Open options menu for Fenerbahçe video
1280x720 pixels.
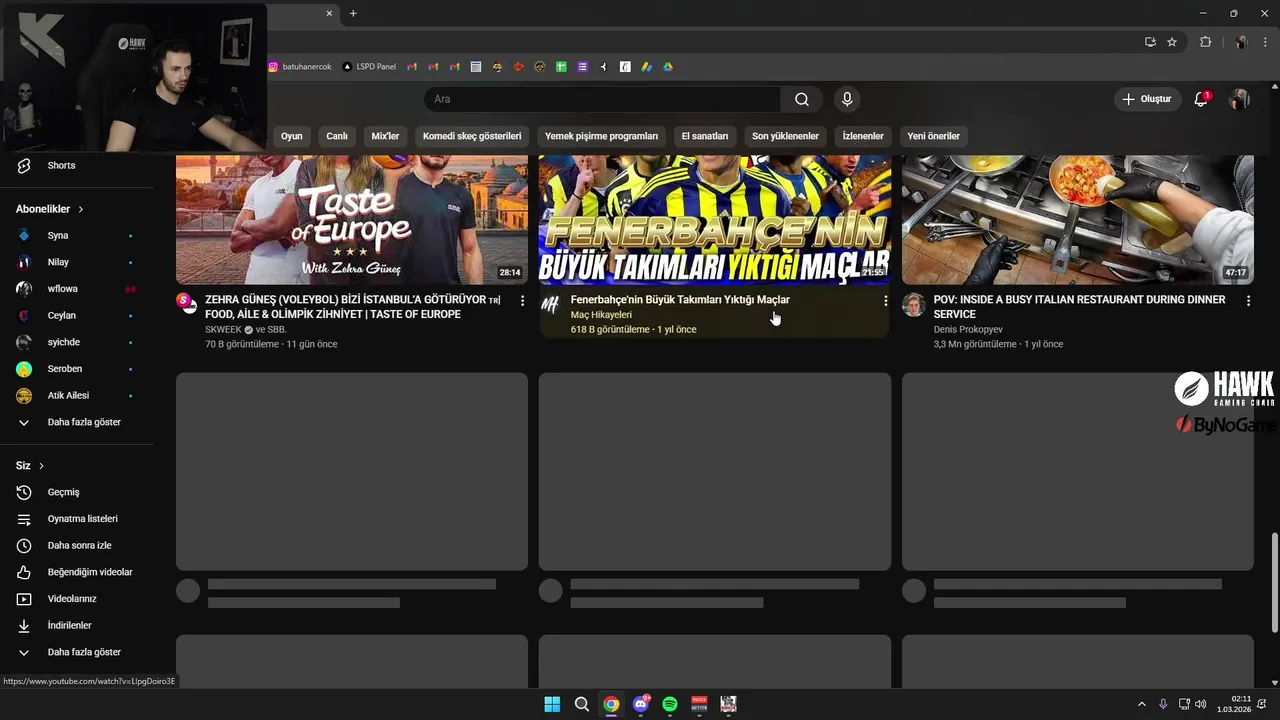coord(885,301)
